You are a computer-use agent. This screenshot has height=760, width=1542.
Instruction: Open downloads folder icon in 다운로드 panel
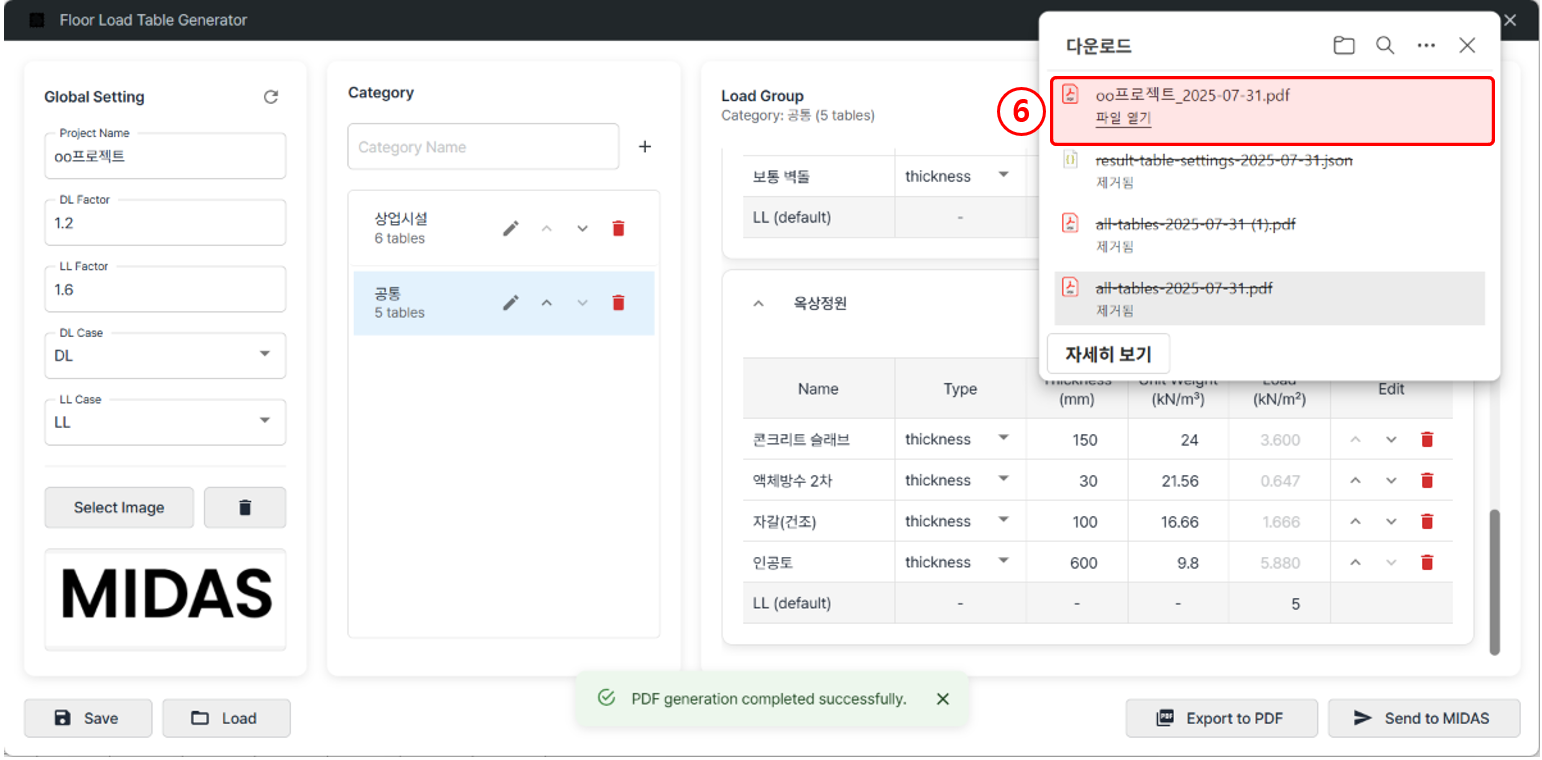(1343, 45)
